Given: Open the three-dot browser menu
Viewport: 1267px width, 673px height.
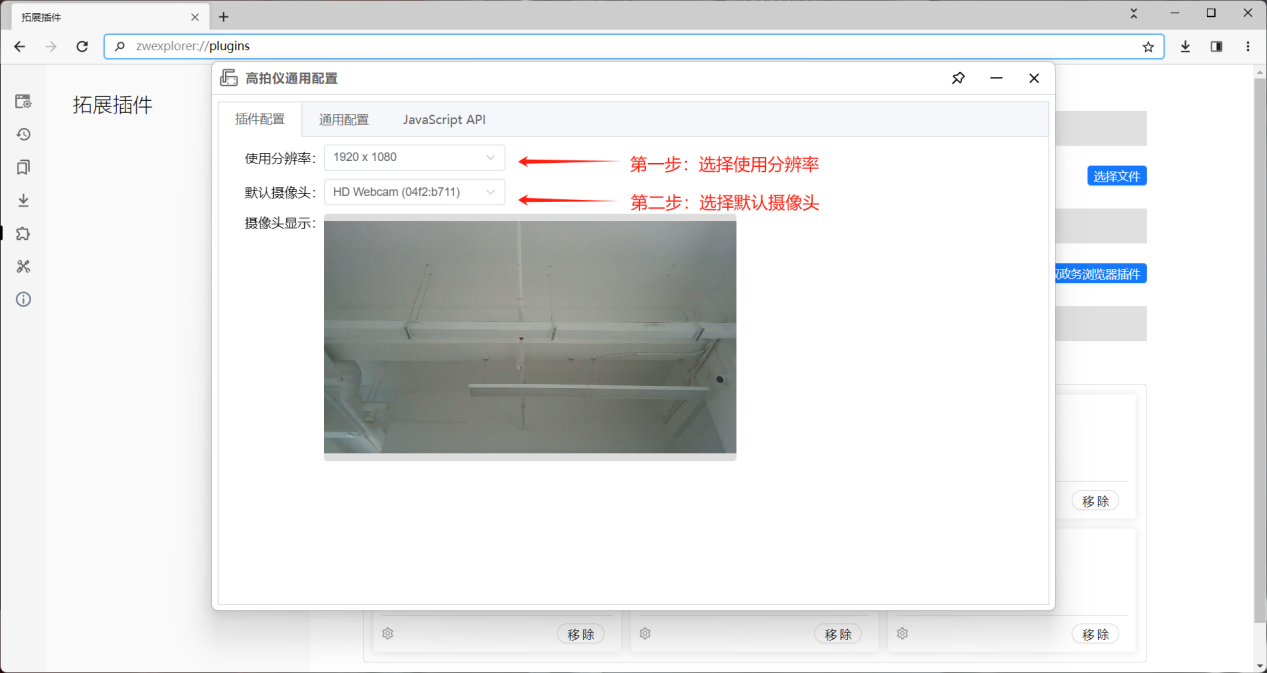Looking at the screenshot, I should pos(1248,46).
